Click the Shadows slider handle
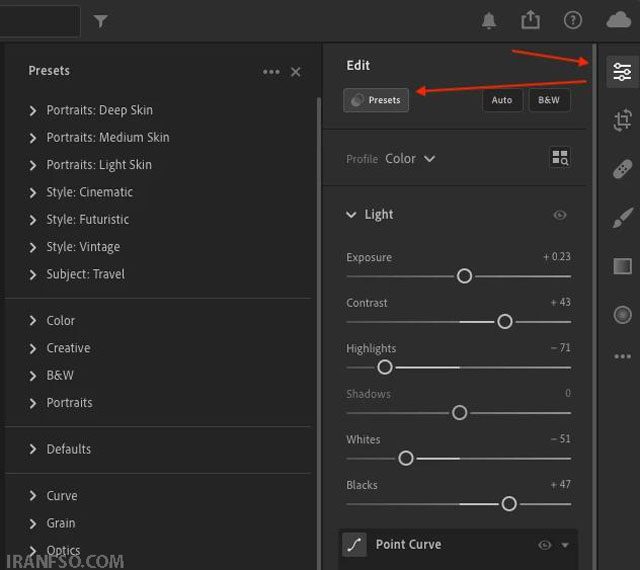Viewport: 640px width, 570px height. pyautogui.click(x=460, y=413)
